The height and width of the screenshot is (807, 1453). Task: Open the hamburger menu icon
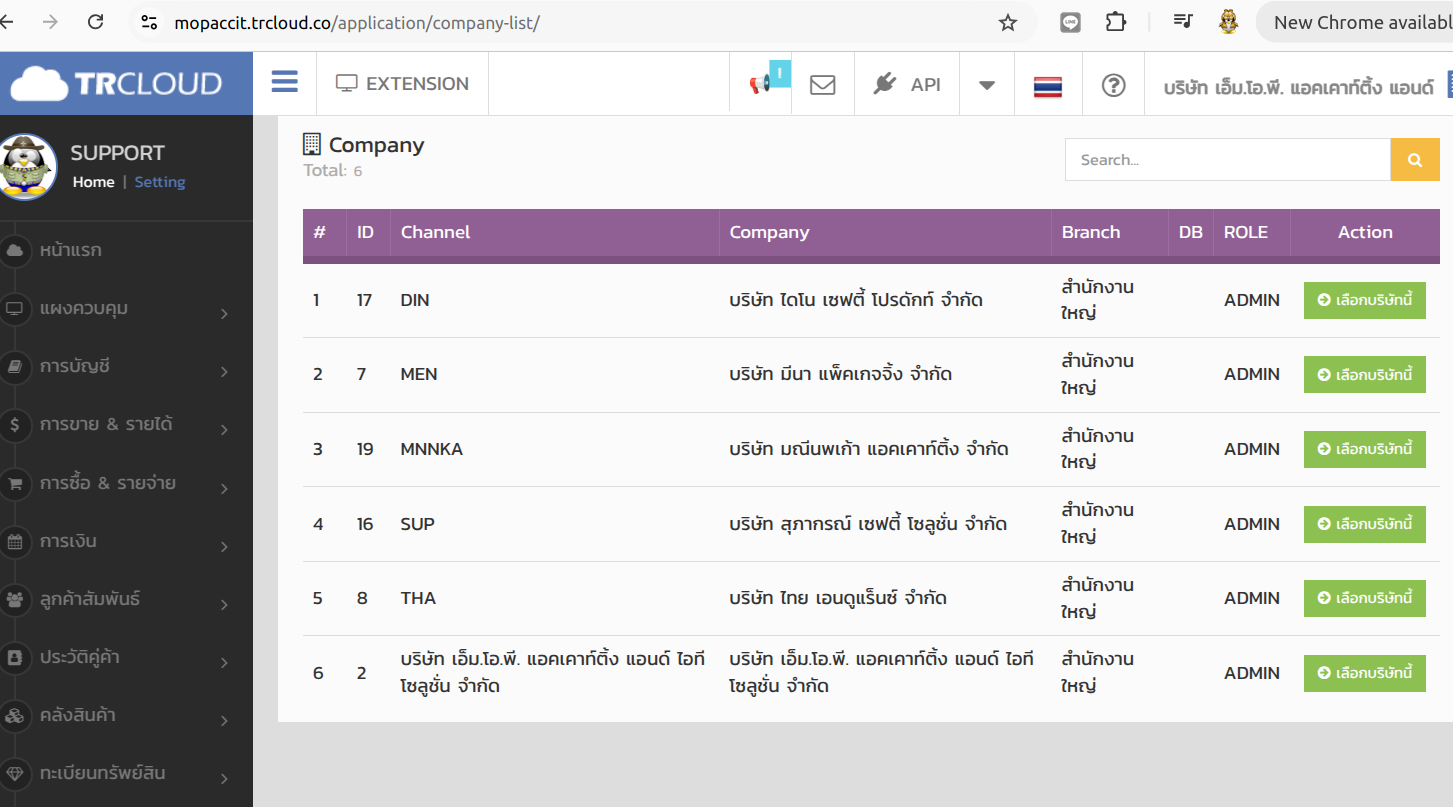[x=285, y=83]
